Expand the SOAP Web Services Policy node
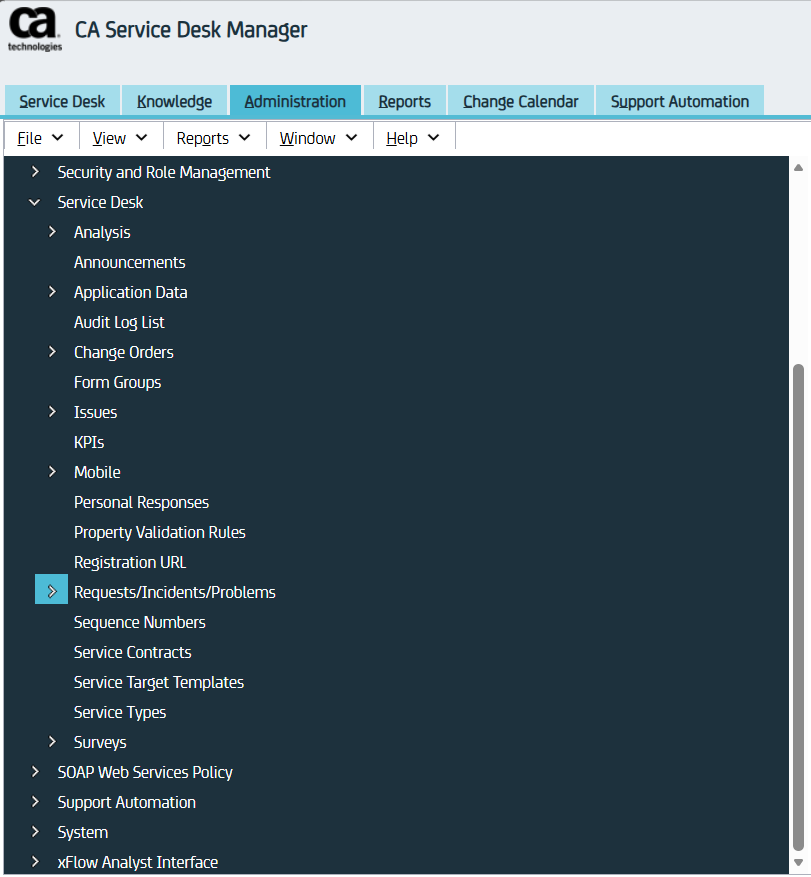The width and height of the screenshot is (811, 877). pyautogui.click(x=35, y=772)
